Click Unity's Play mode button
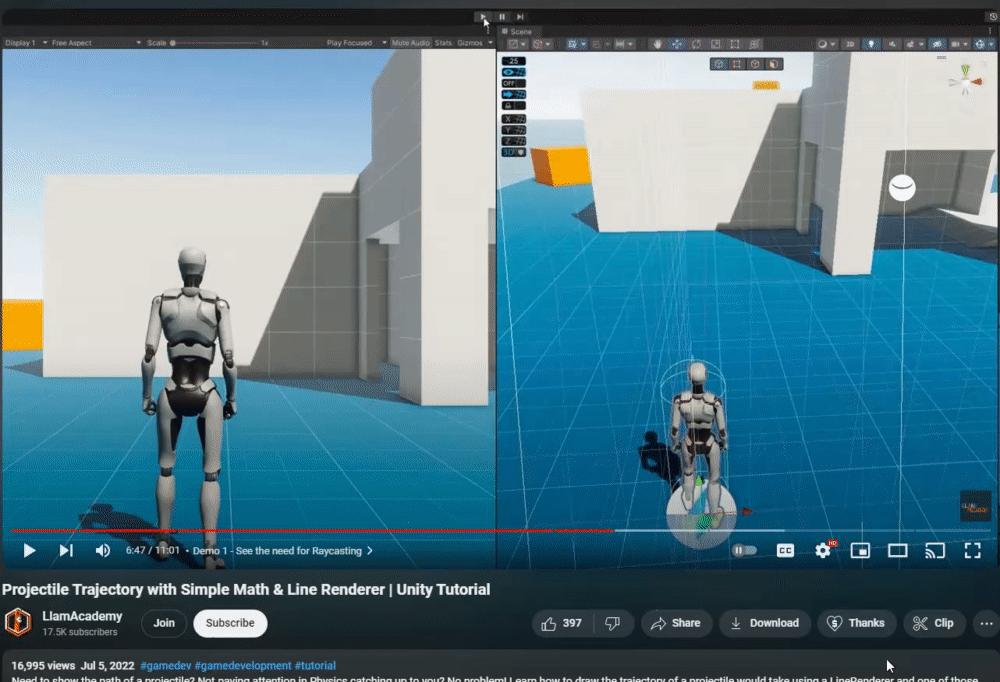Screen dimensions: 1000x682 [x=483, y=17]
